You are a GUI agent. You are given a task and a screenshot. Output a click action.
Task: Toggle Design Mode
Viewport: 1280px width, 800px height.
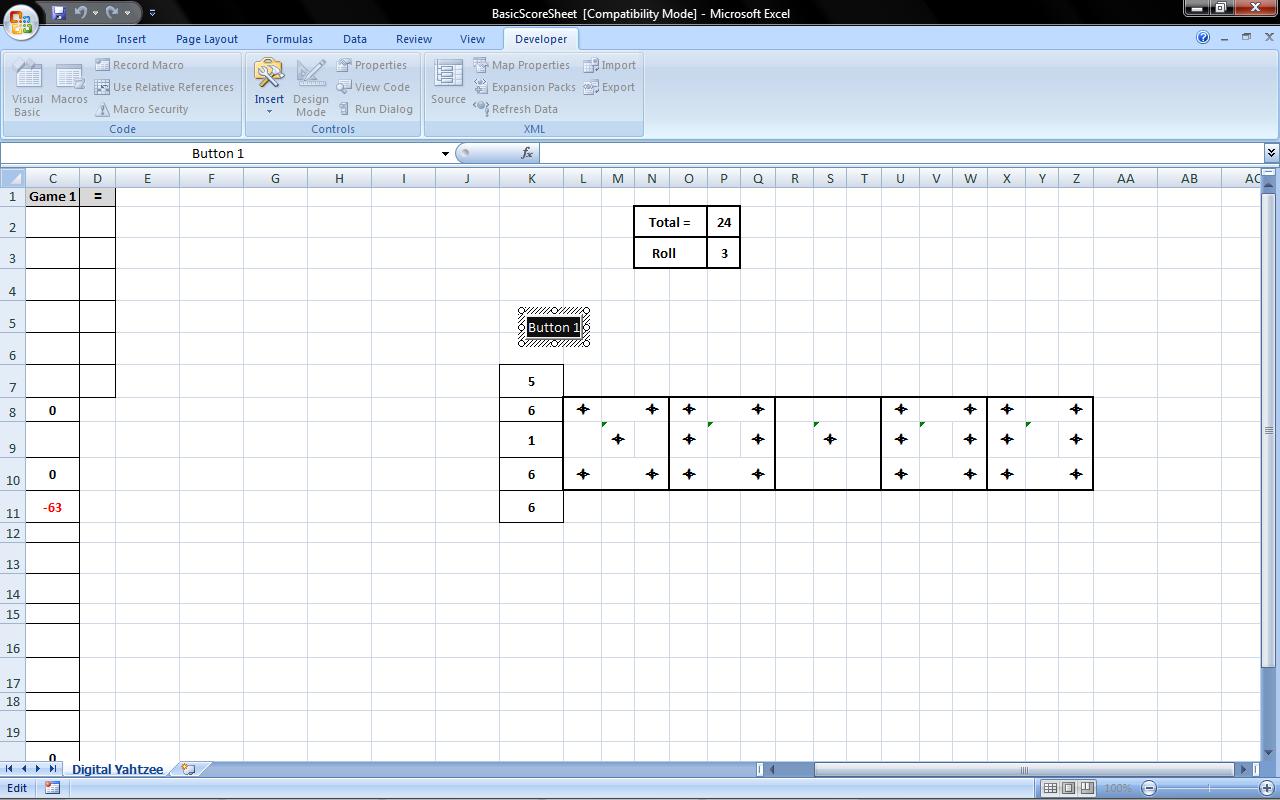click(311, 87)
